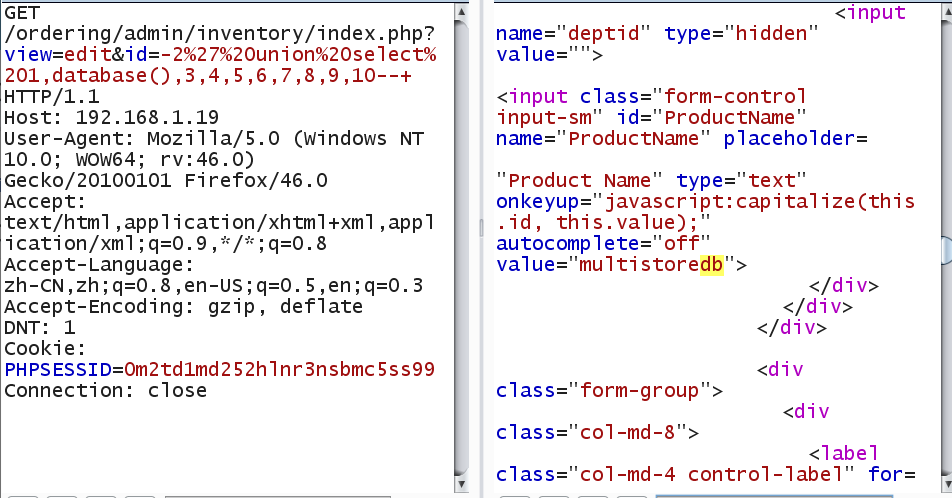Click the type="hidden" attribute
Screen dimensions: 952x498
pyautogui.click(x=741, y=33)
